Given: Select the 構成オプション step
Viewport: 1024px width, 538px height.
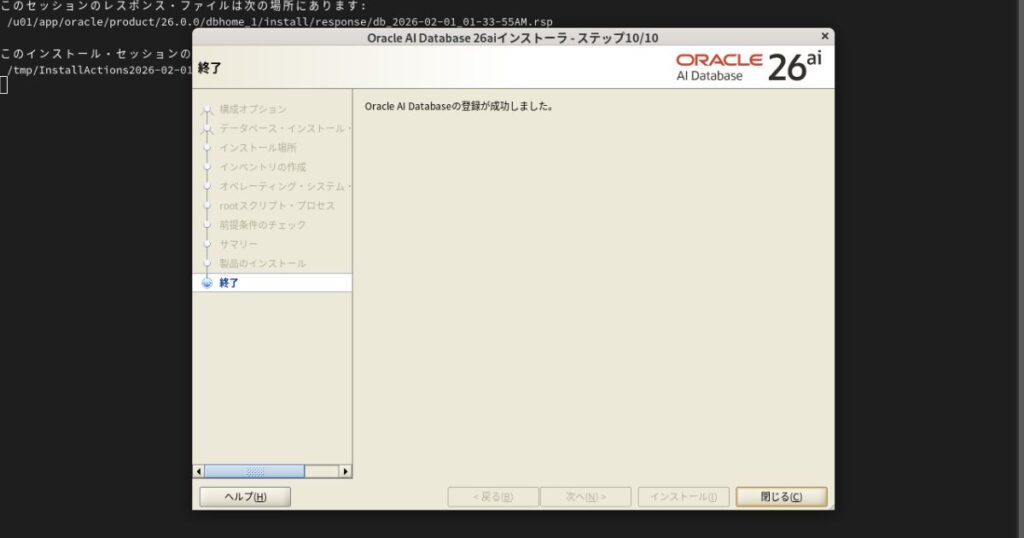Looking at the screenshot, I should click(x=253, y=109).
